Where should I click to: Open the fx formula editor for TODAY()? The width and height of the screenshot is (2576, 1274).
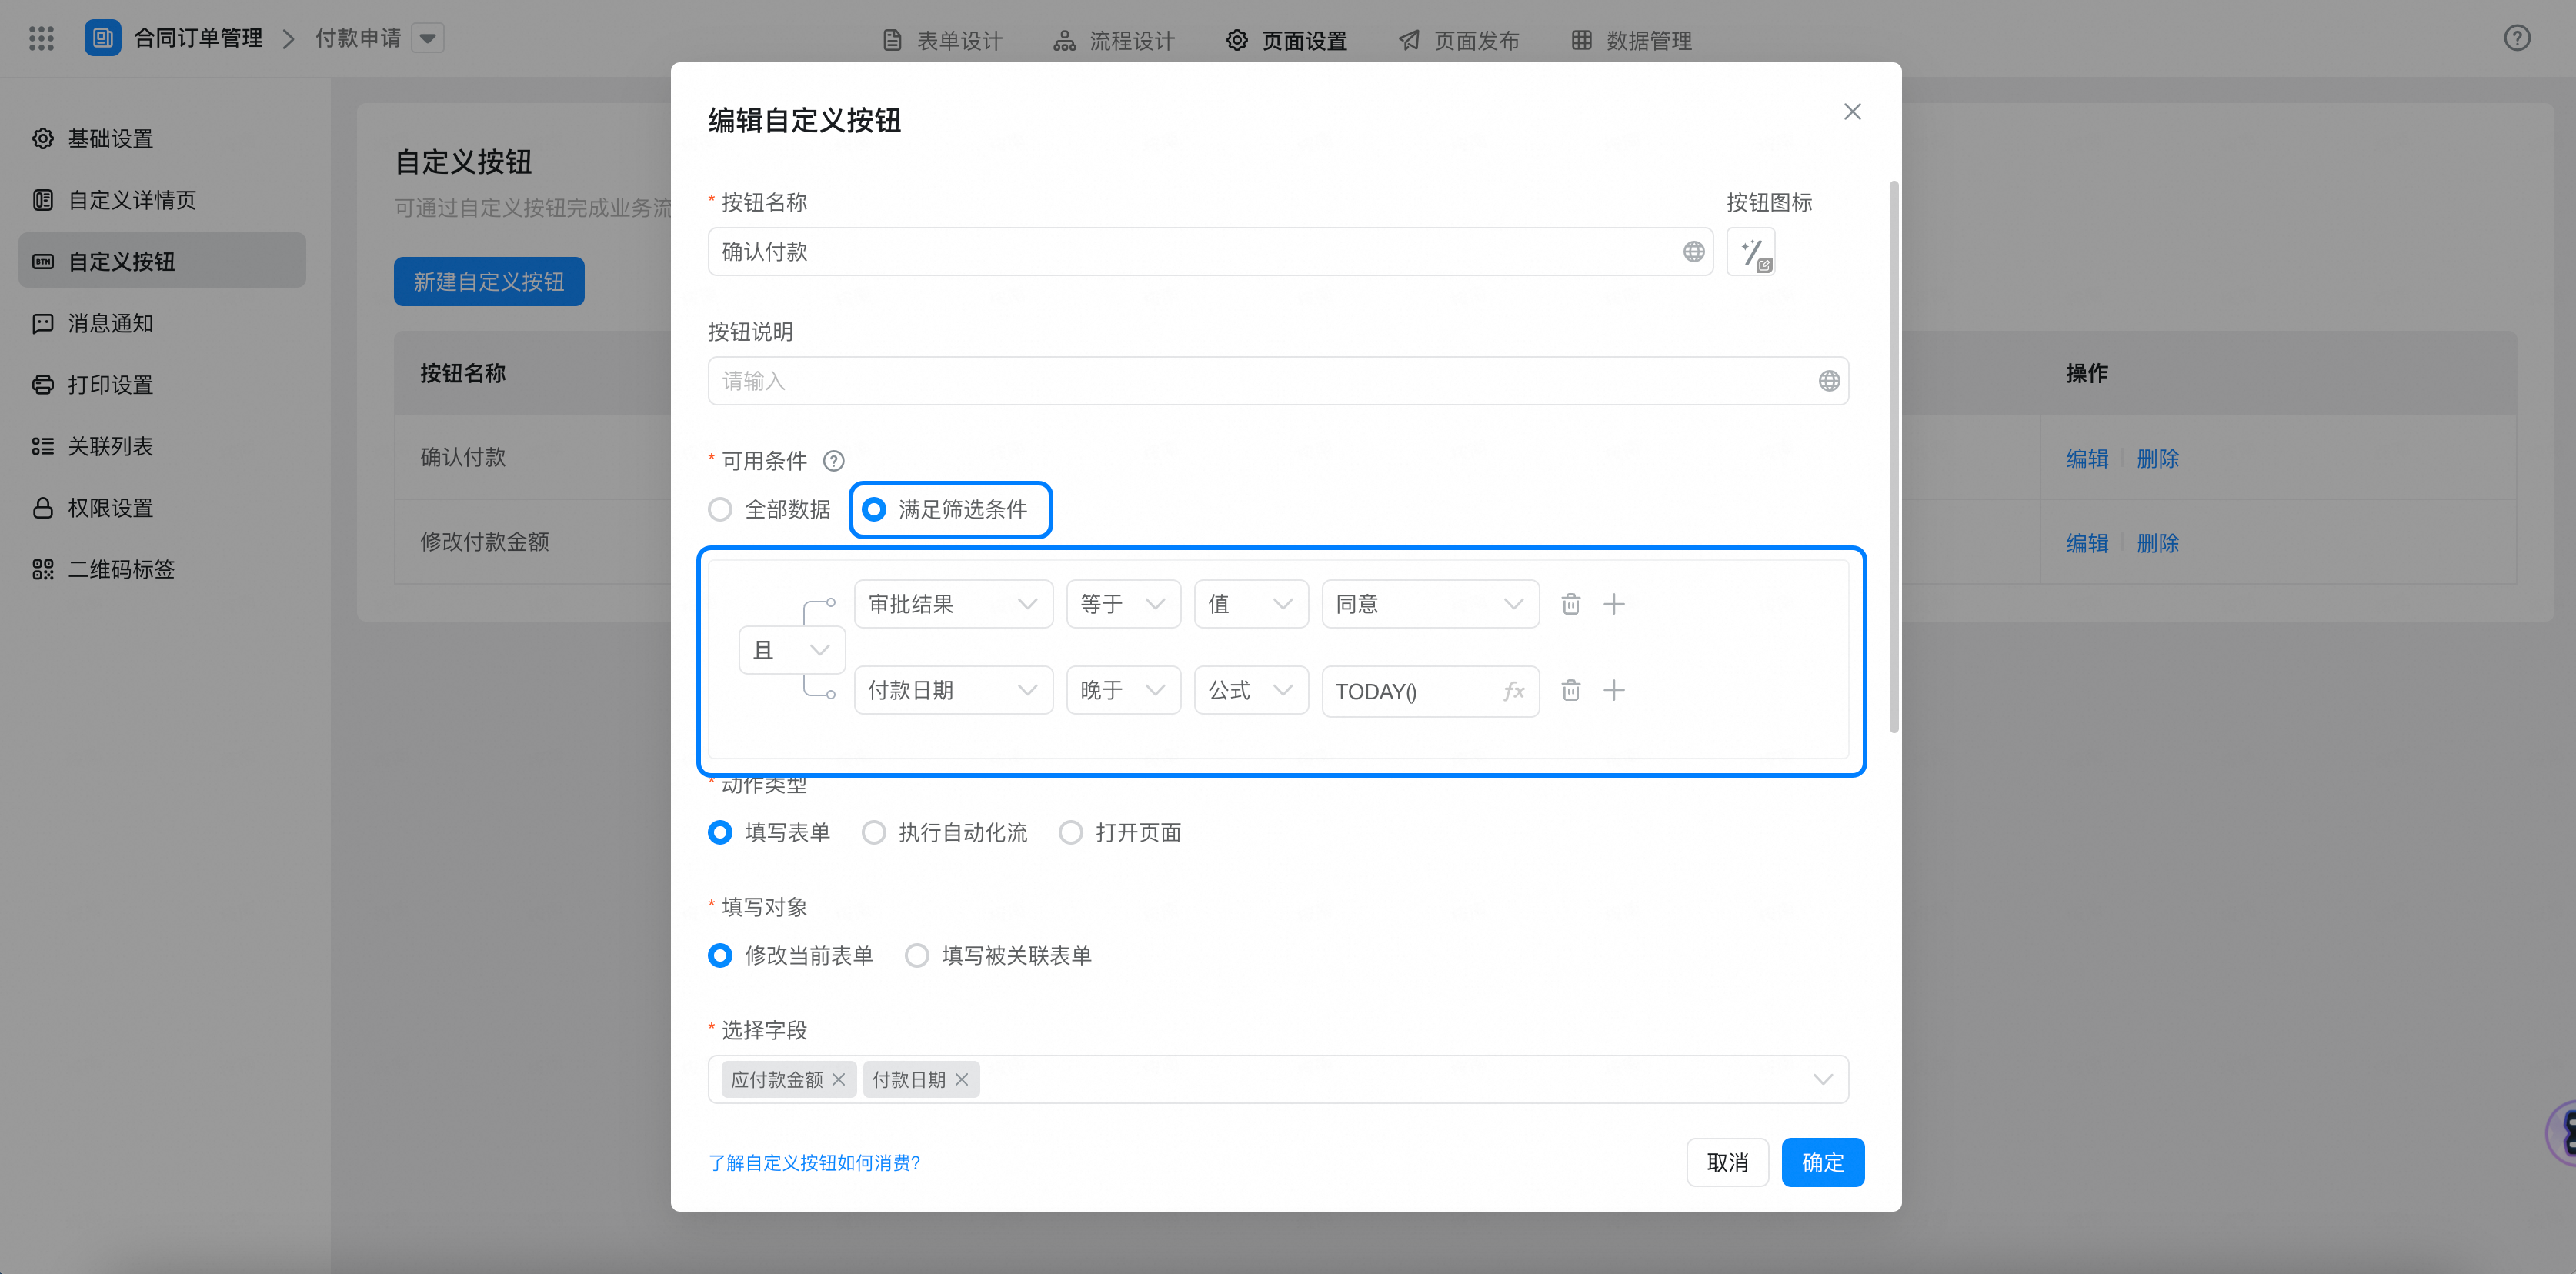(1513, 691)
